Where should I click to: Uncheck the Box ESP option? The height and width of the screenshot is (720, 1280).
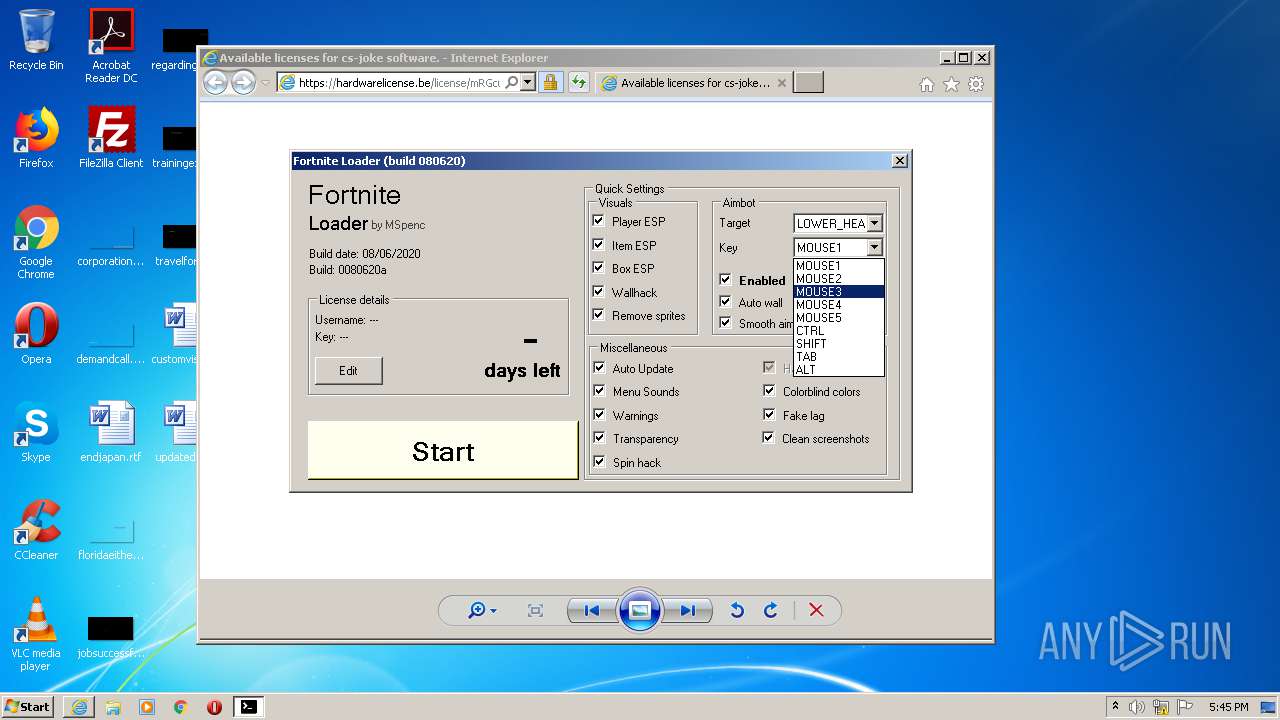[599, 268]
